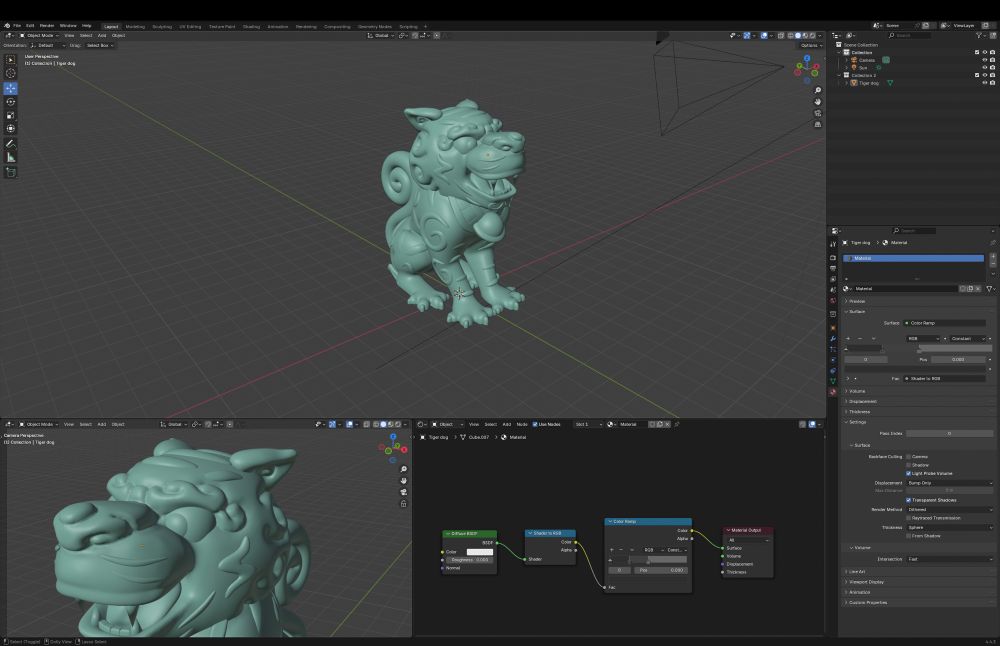Select the Rotate tool in the left toolbar

click(x=11, y=102)
